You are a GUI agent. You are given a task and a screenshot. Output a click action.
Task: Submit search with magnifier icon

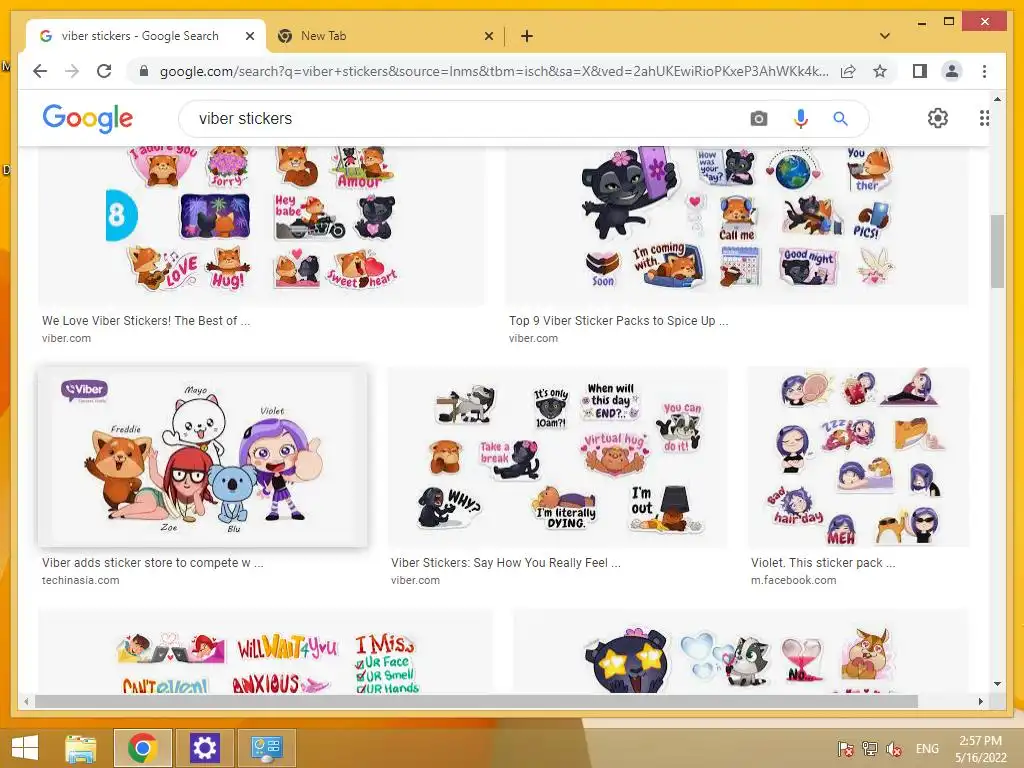point(840,119)
